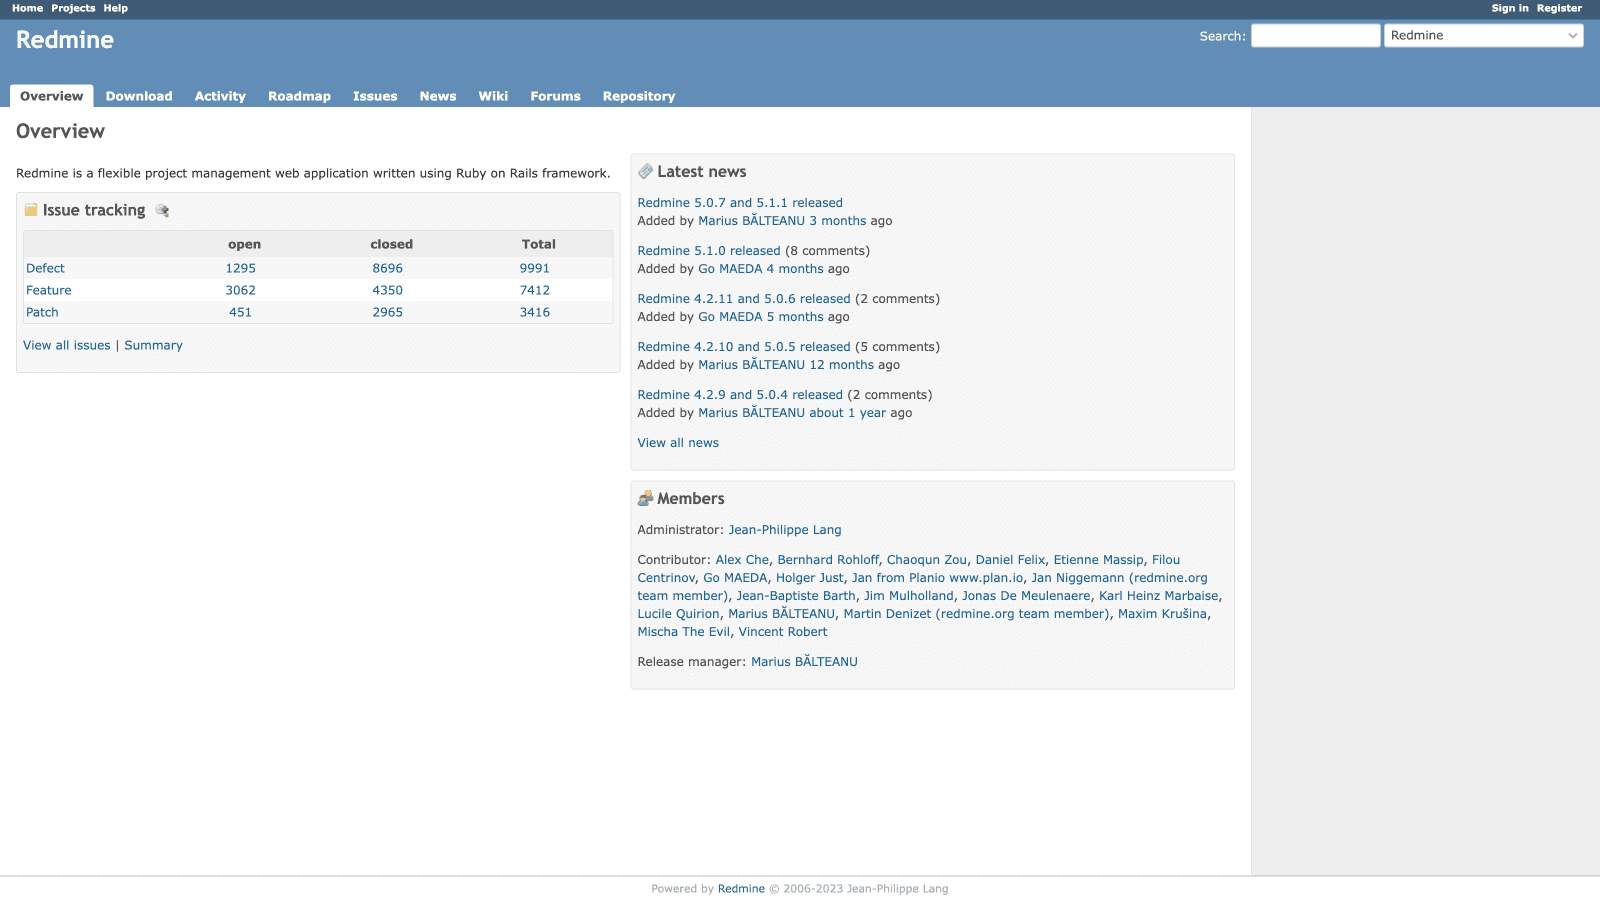
Task: Switch to the Overview tab
Action: (x=52, y=96)
